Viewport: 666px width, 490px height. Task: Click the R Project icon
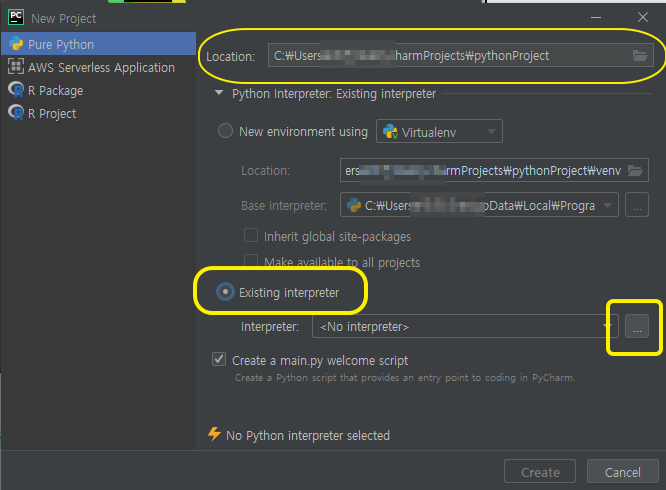(x=16, y=113)
